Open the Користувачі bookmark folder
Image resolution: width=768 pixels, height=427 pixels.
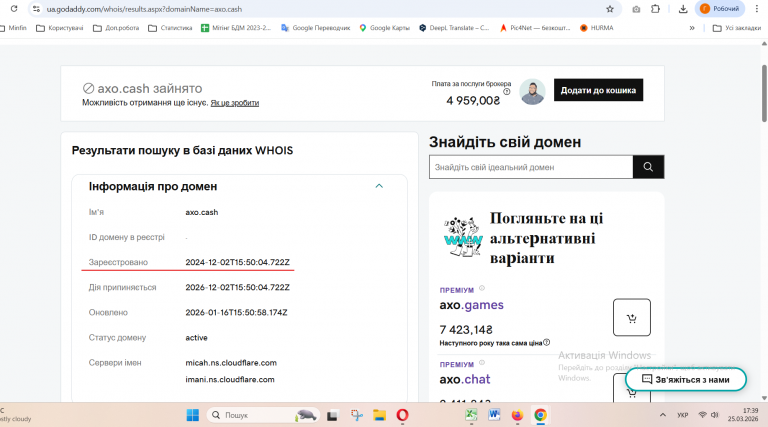pos(60,28)
